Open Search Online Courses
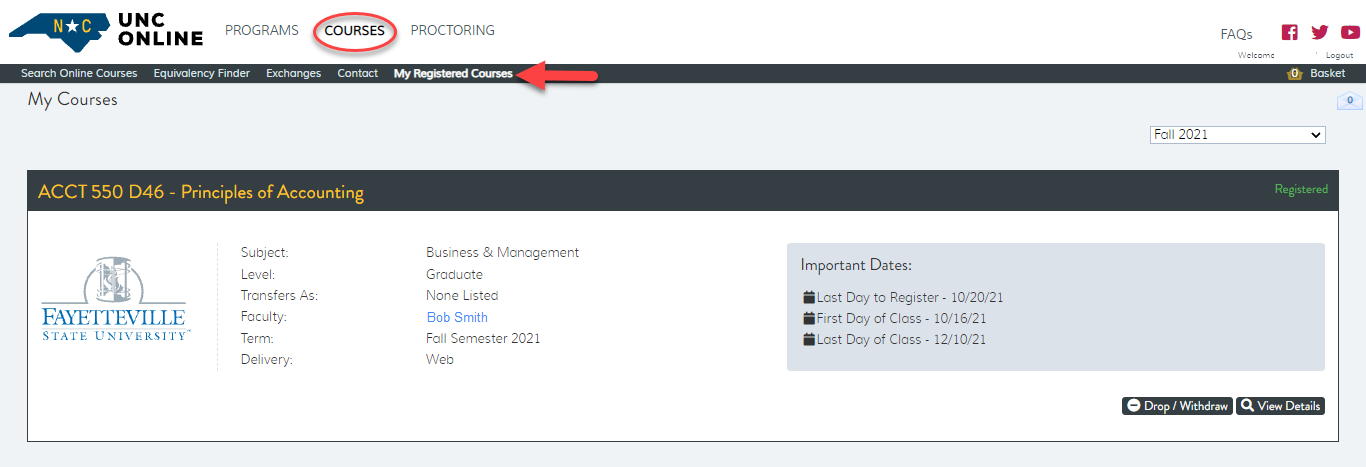 pyautogui.click(x=79, y=74)
